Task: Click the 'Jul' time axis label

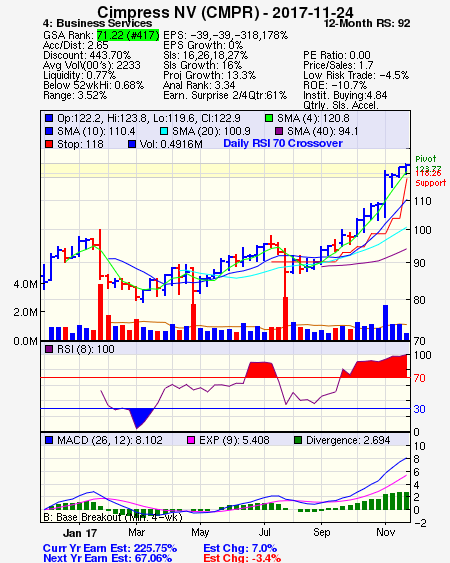Action: pyautogui.click(x=264, y=532)
